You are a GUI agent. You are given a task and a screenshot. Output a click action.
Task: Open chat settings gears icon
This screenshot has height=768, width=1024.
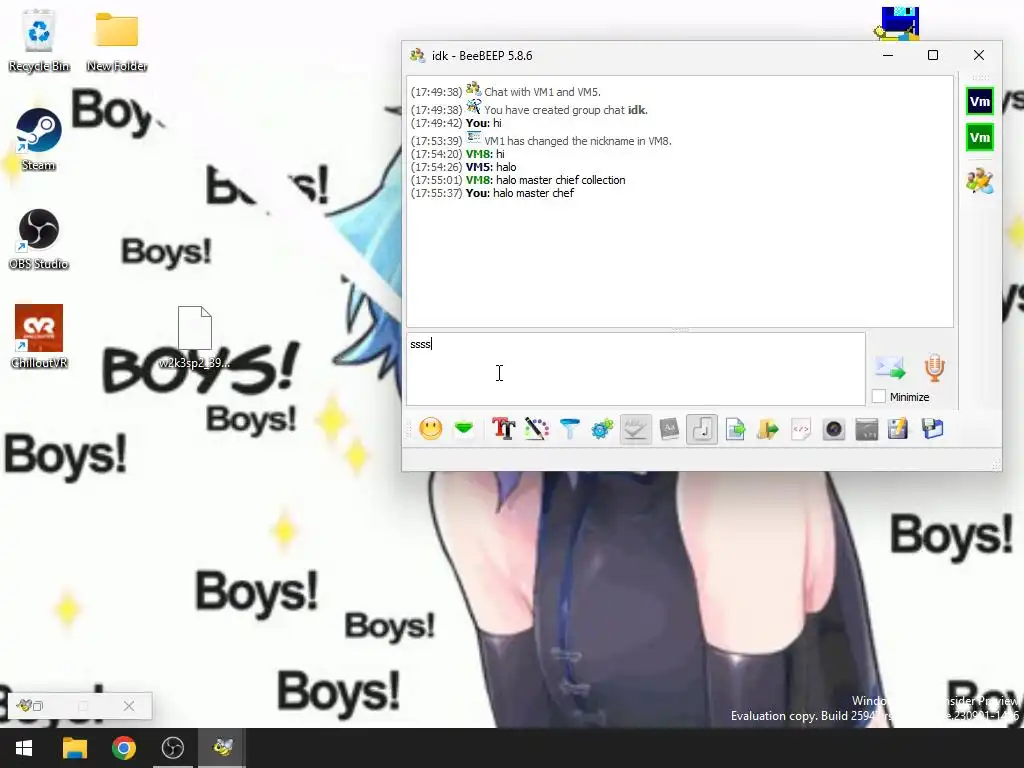click(x=602, y=429)
